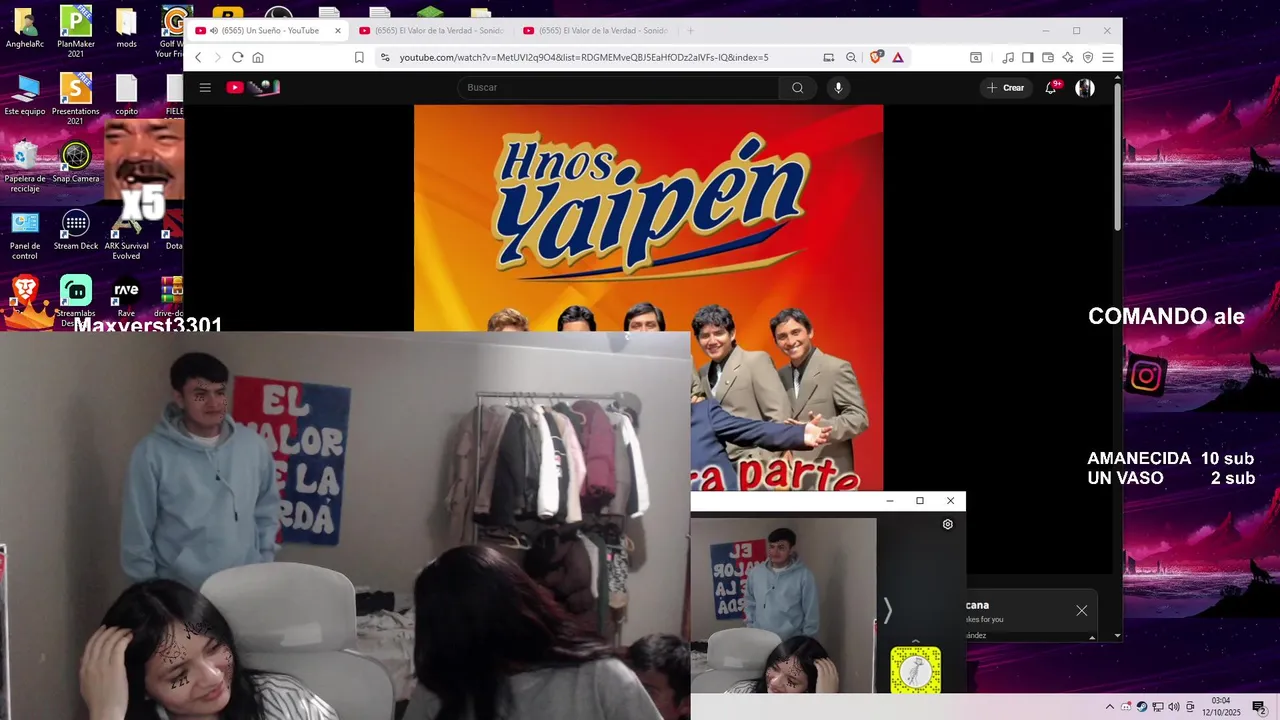Go back using browser back arrow
The height and width of the screenshot is (720, 1280).
[x=198, y=58]
